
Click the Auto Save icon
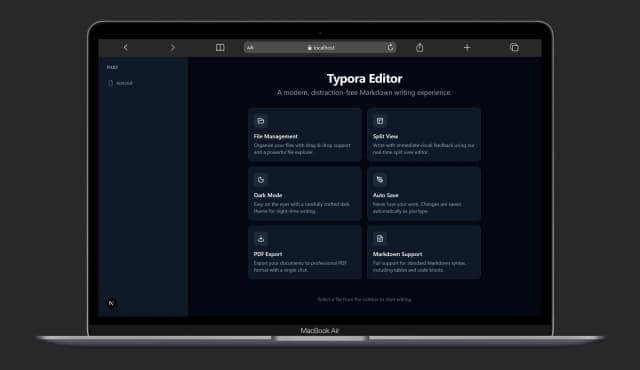click(380, 179)
